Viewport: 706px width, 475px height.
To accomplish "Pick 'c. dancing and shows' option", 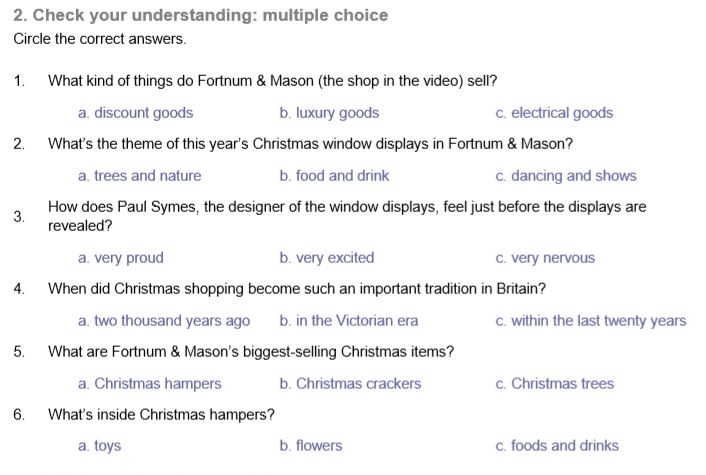I will tap(565, 176).
